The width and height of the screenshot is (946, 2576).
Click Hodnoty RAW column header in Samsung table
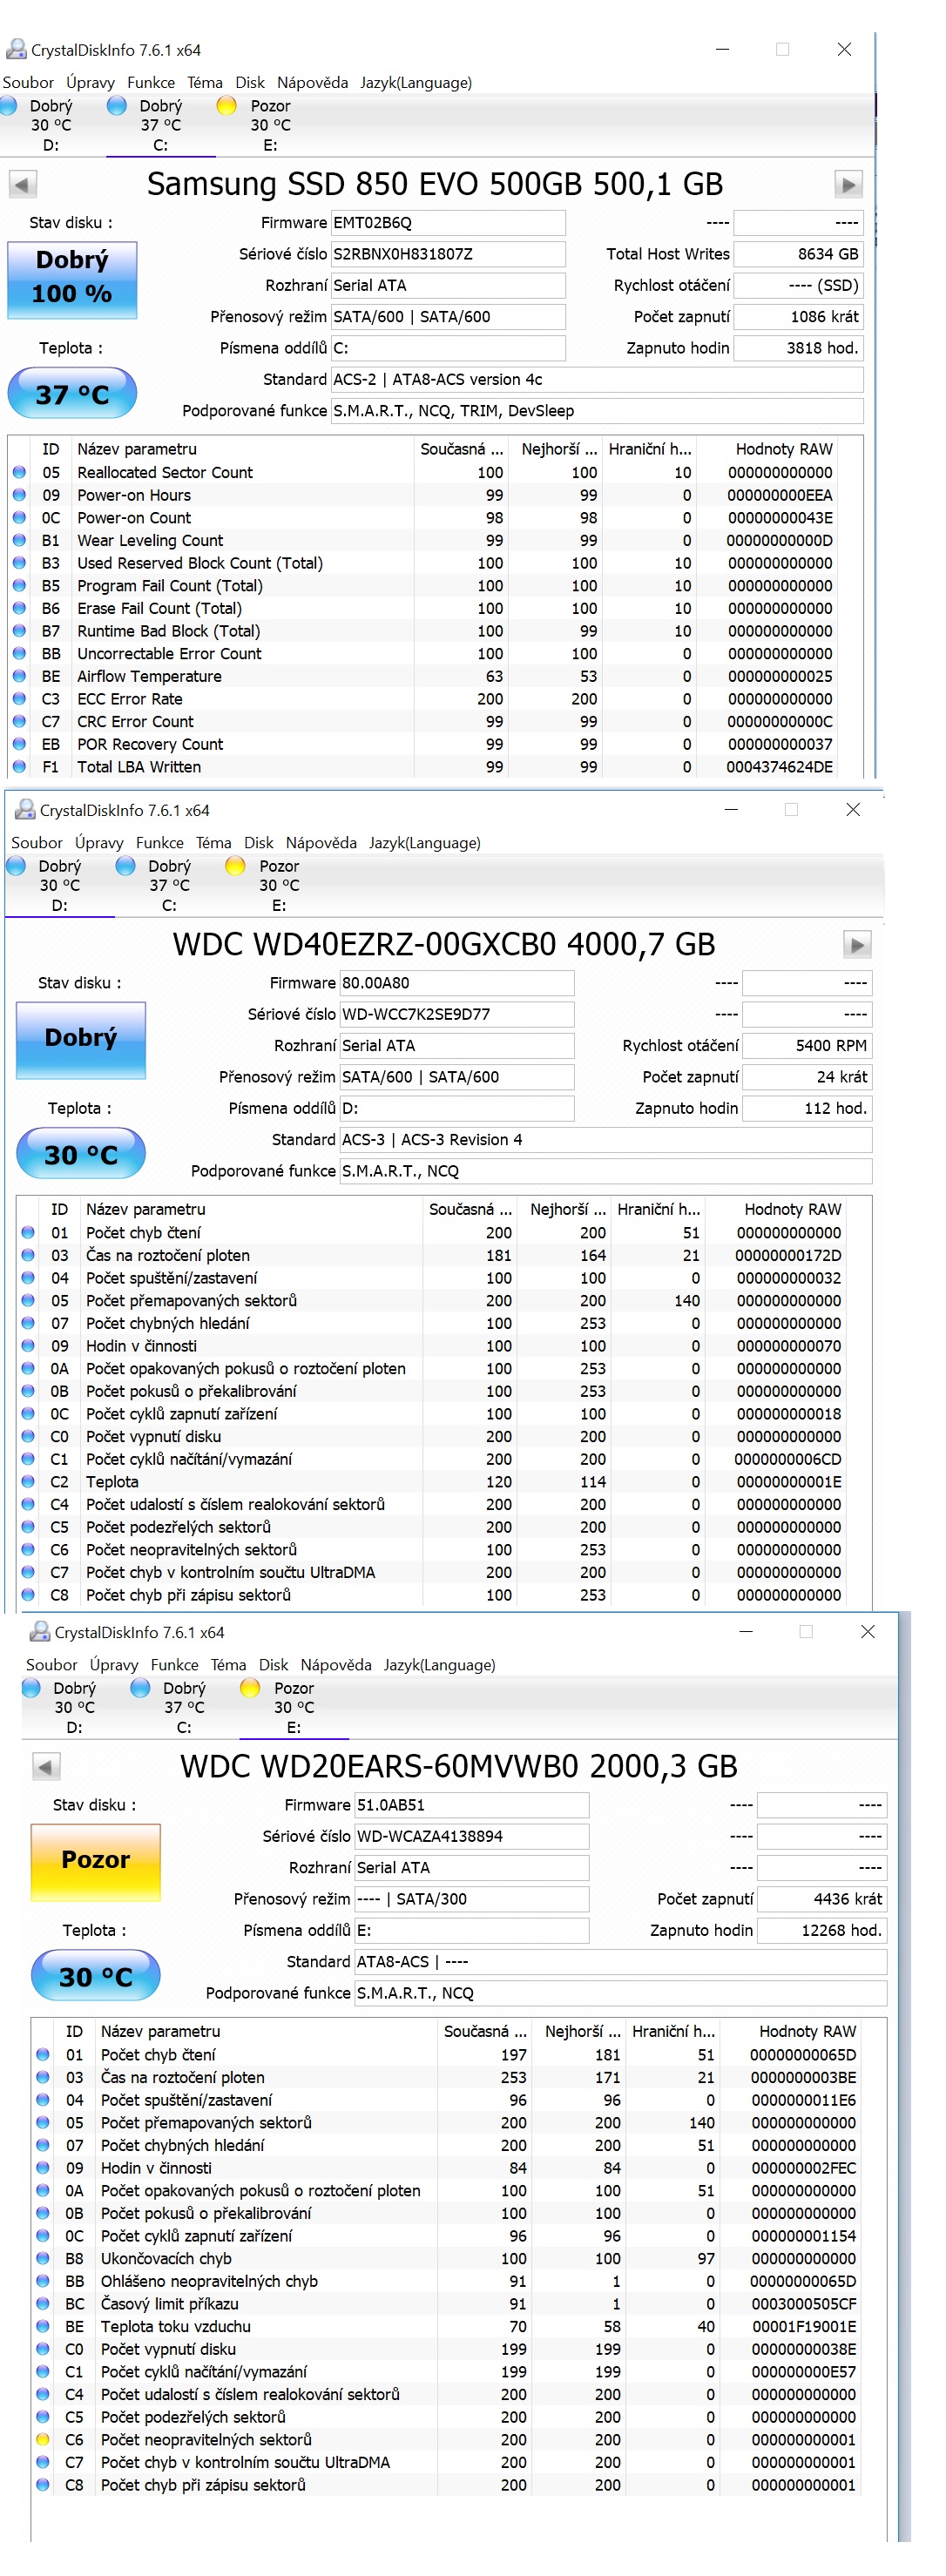pos(783,449)
